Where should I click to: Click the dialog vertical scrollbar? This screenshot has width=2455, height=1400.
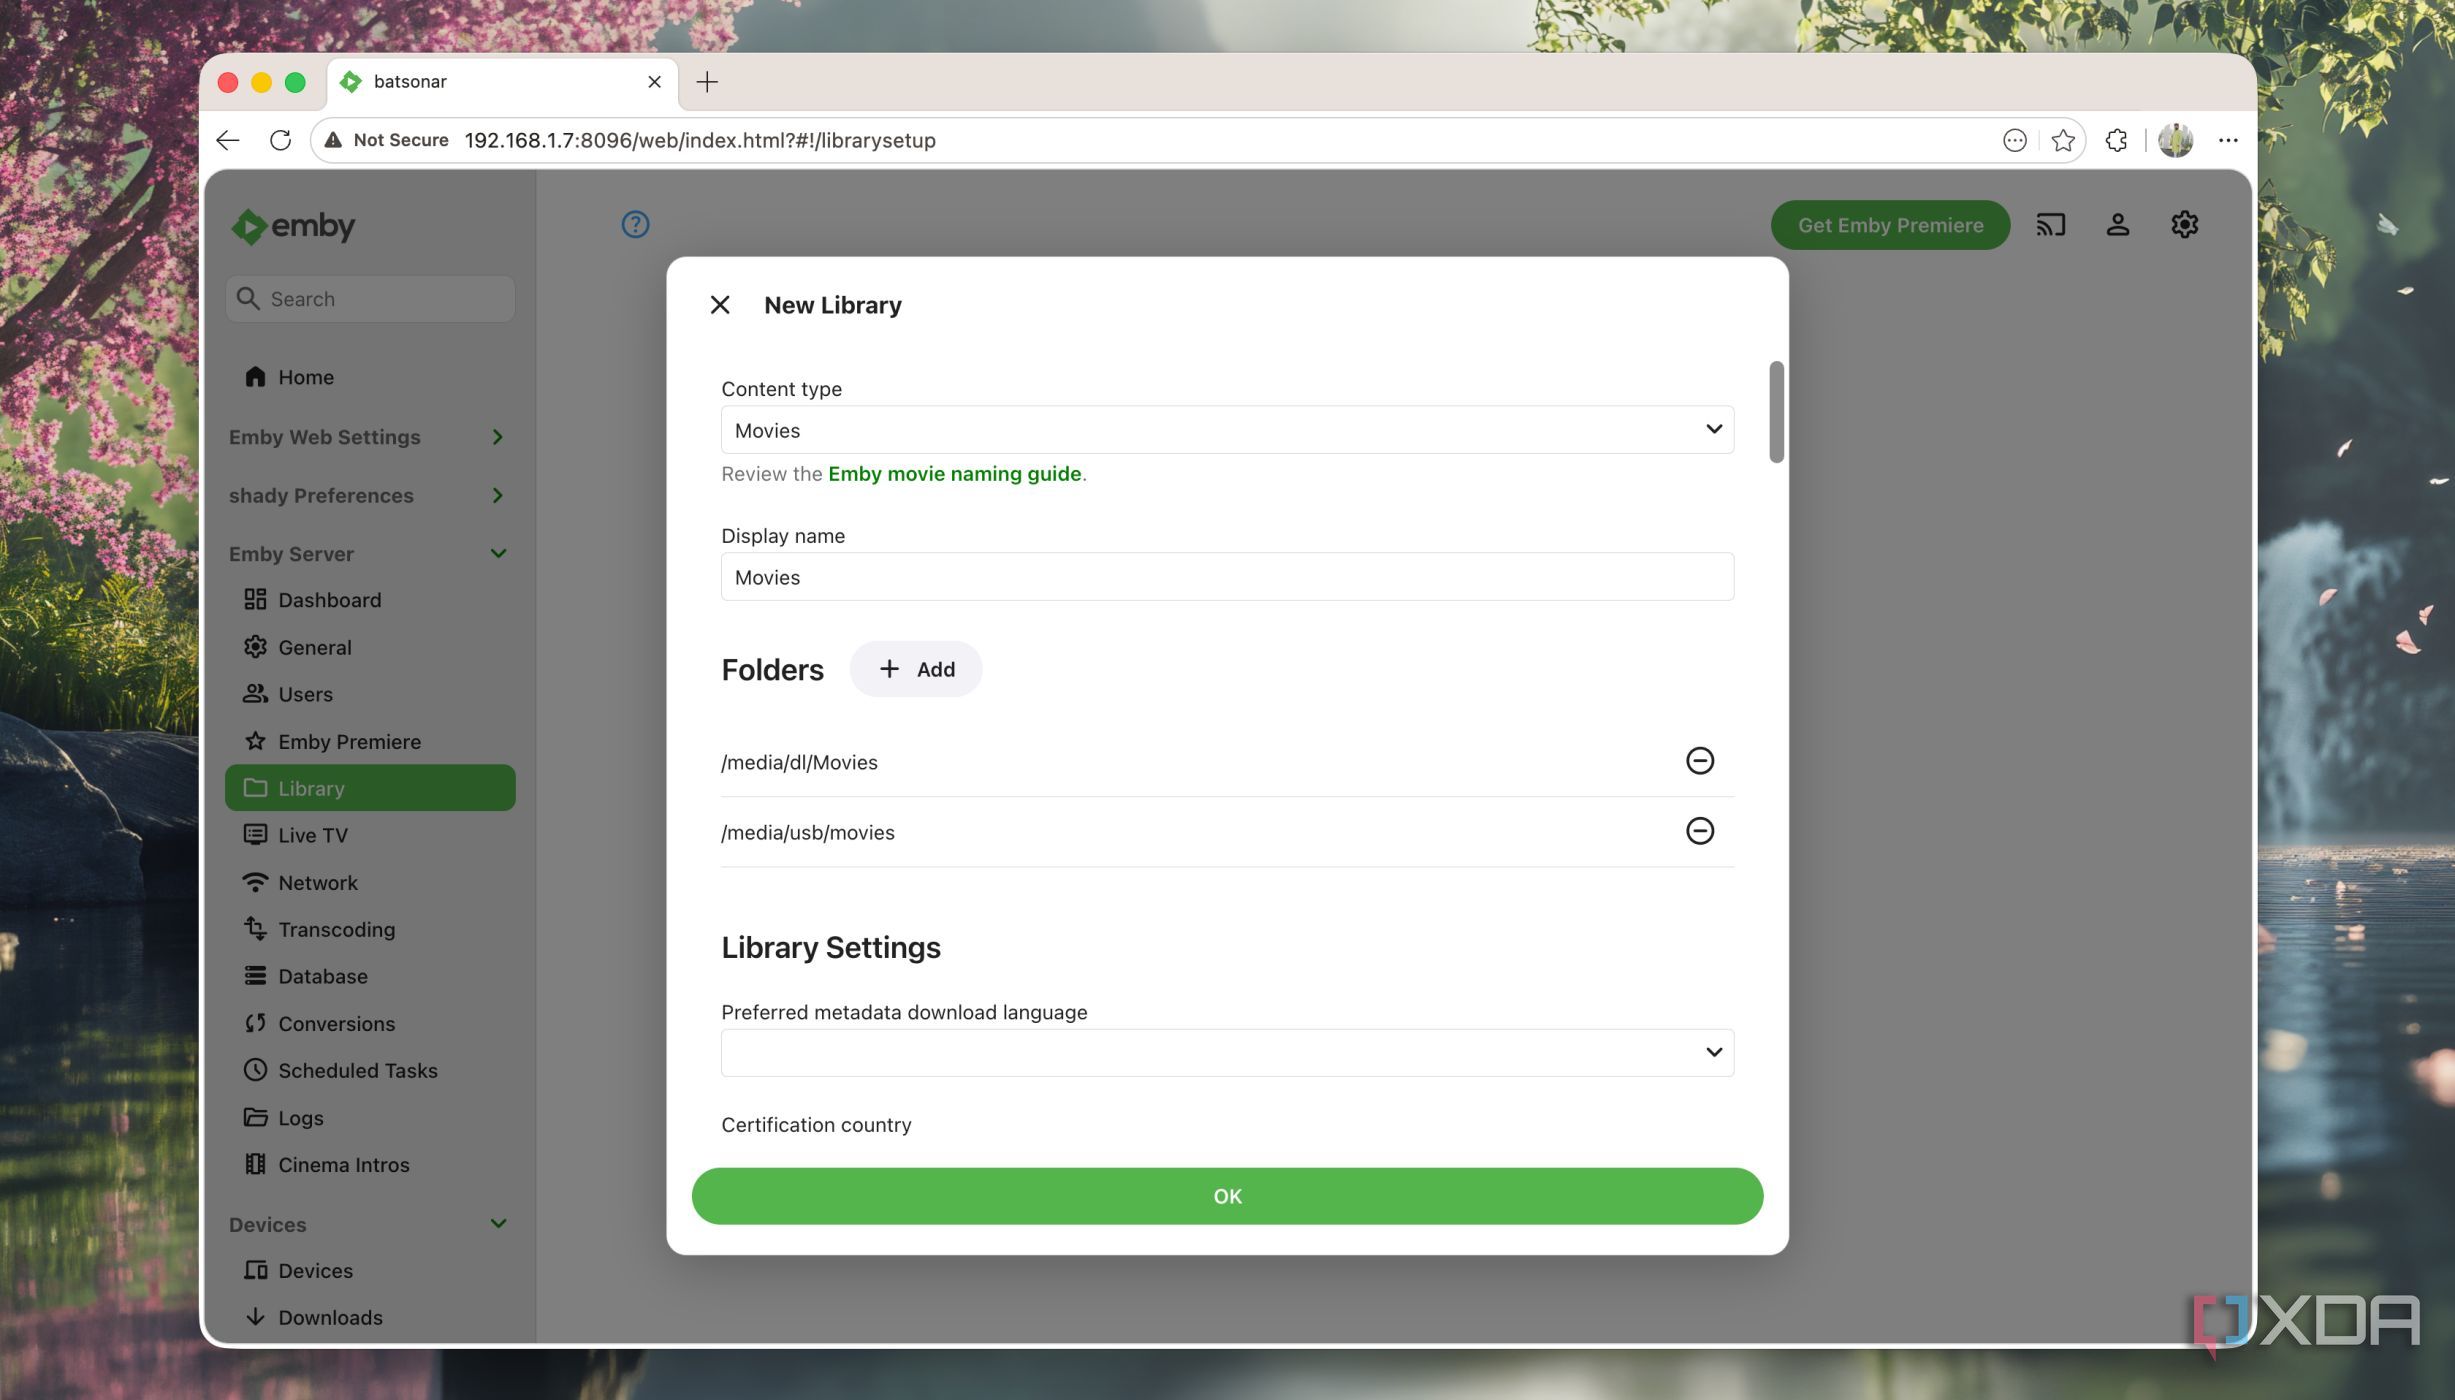pos(1776,412)
